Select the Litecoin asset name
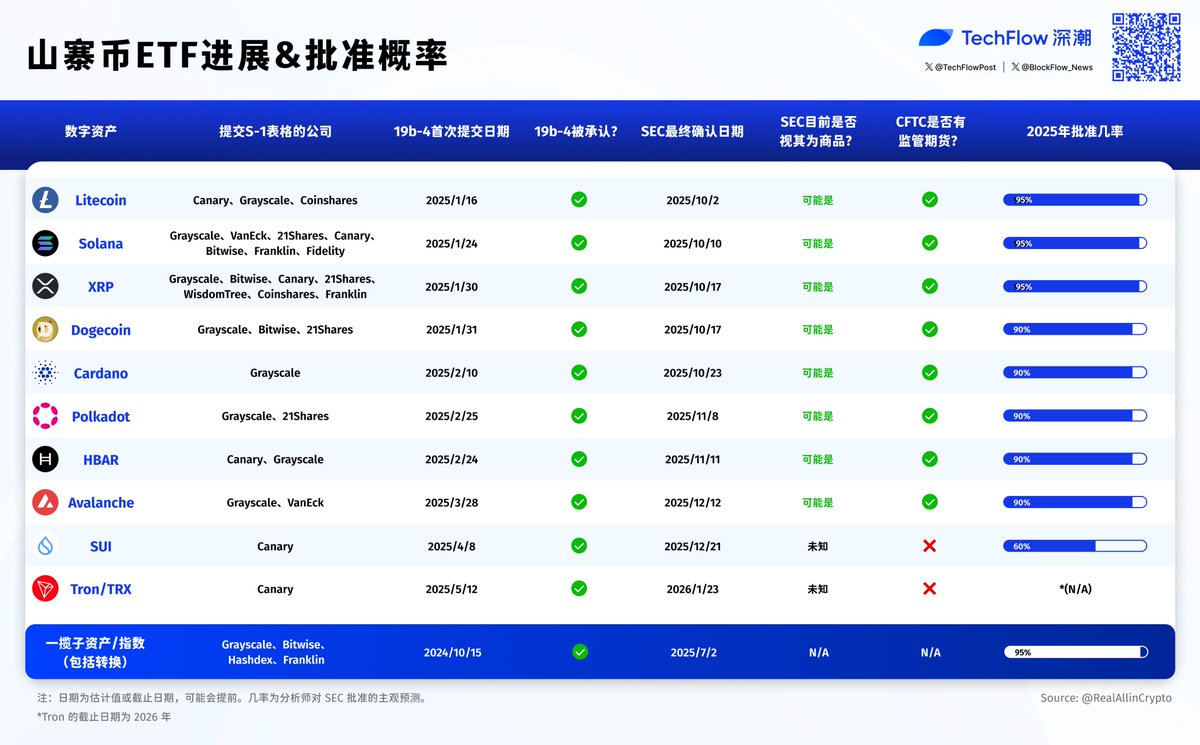The width and height of the screenshot is (1200, 745). pos(101,200)
